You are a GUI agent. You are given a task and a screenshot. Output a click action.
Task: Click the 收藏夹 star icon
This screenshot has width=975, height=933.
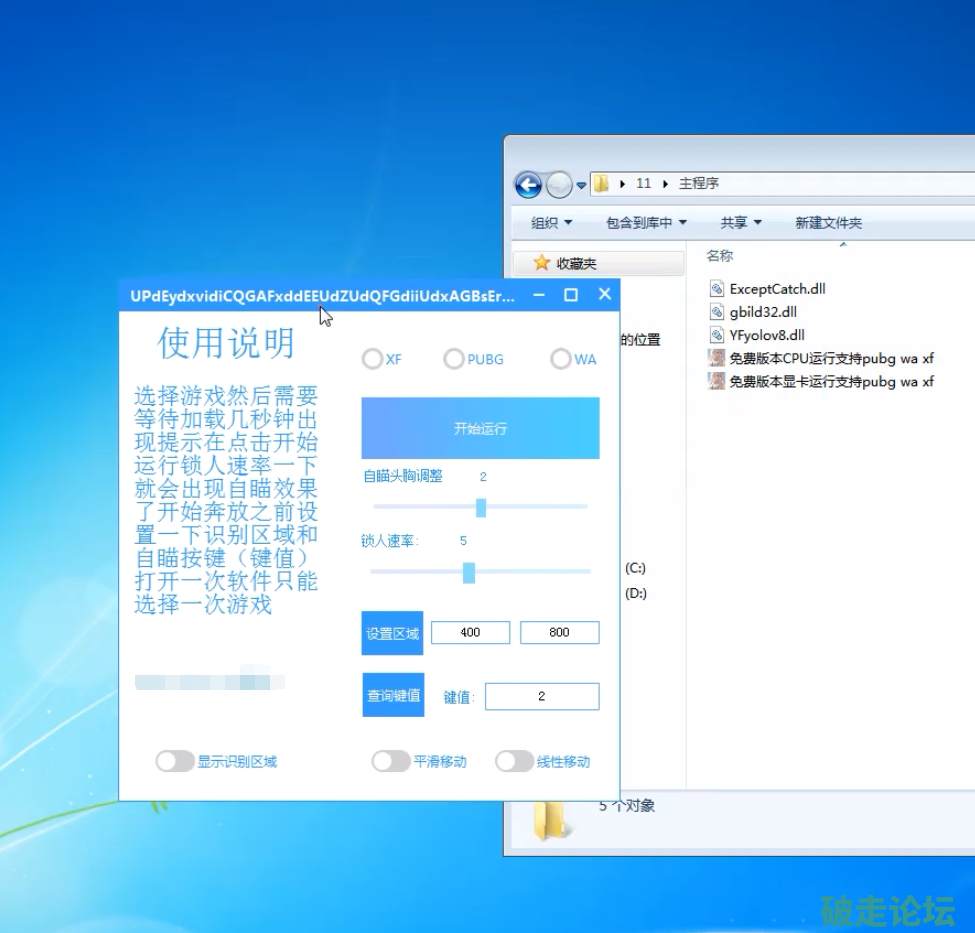pos(542,263)
